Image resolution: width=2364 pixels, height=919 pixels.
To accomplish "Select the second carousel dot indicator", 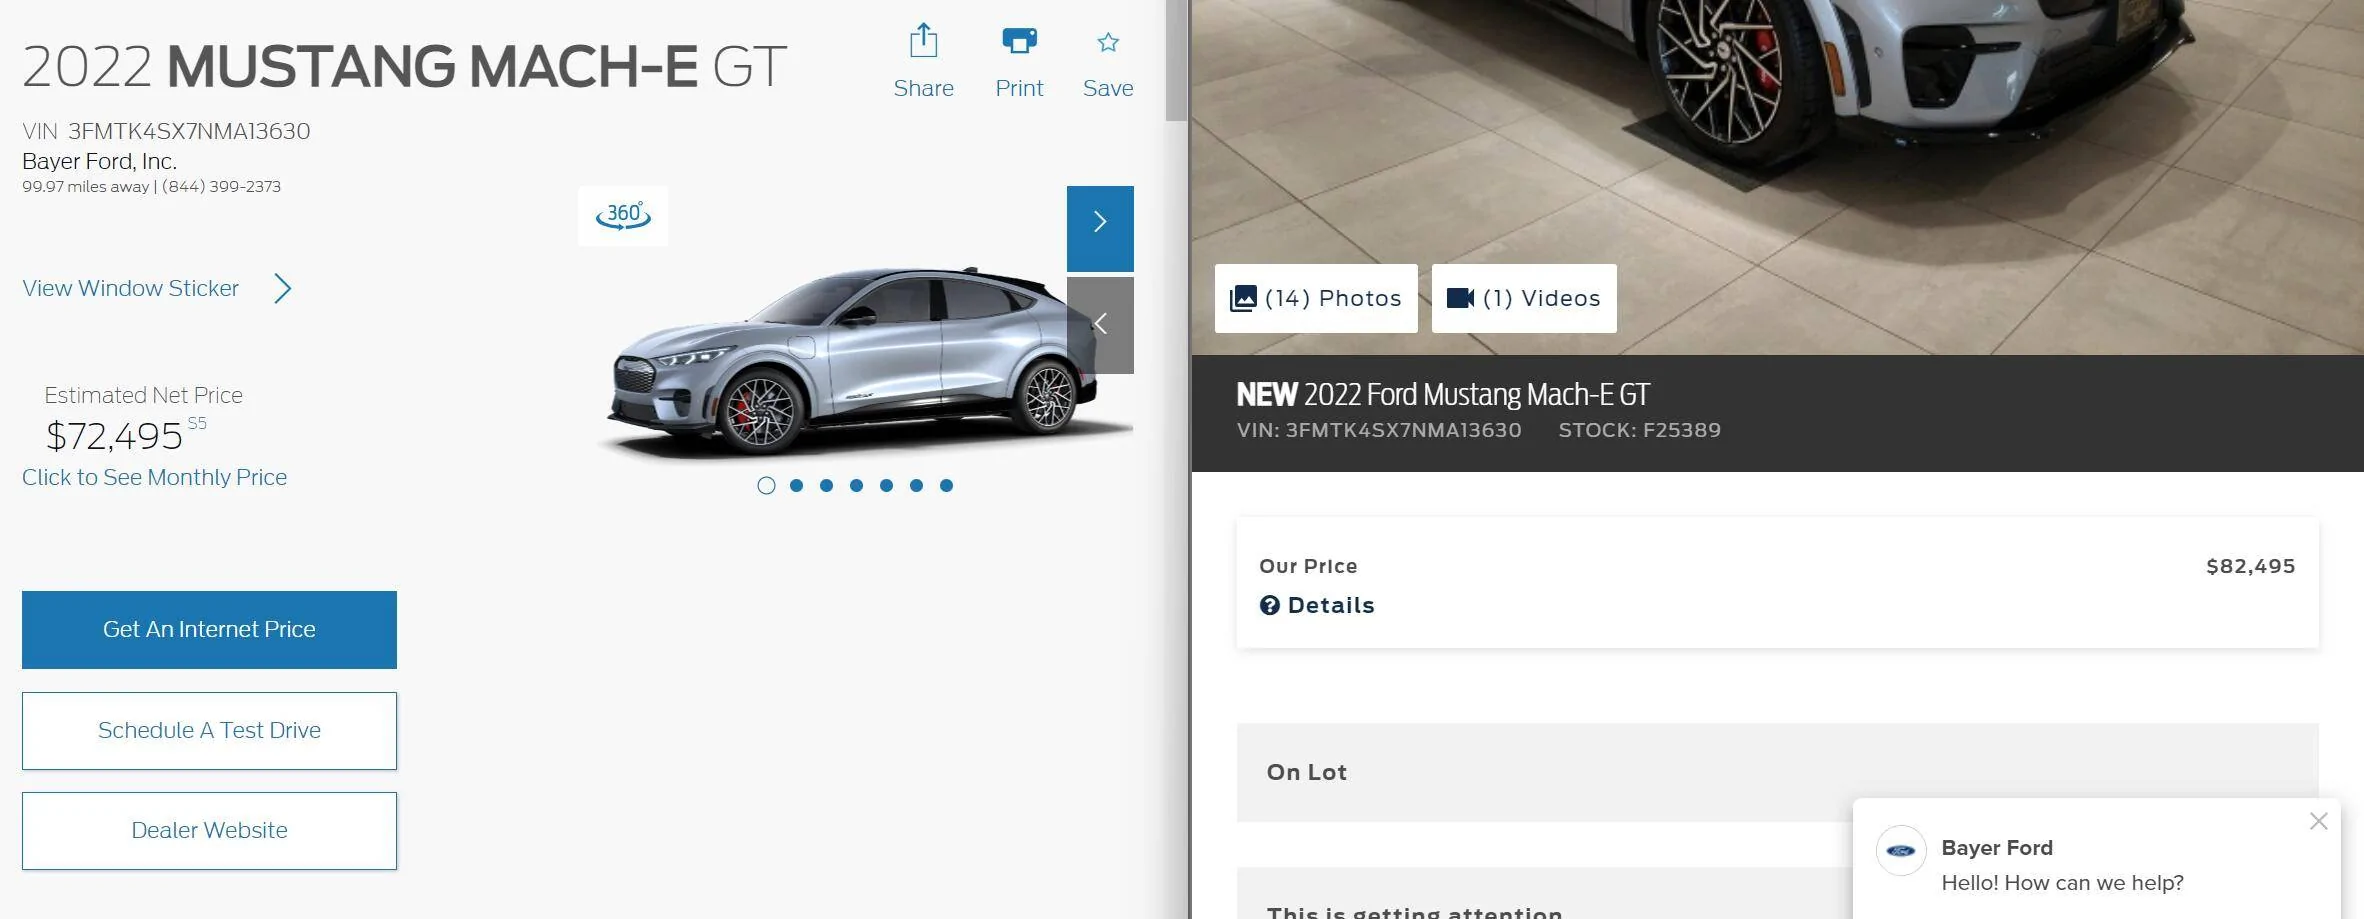I will click(796, 485).
